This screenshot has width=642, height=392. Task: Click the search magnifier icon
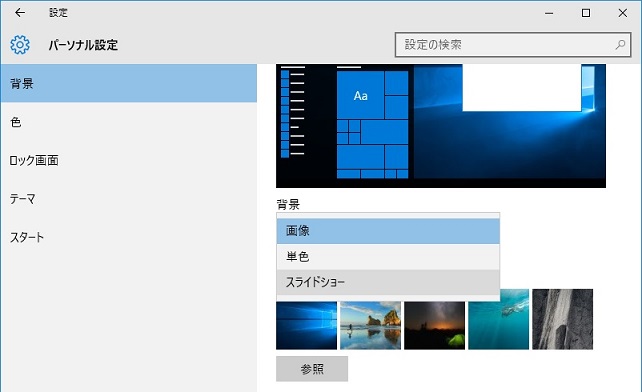point(620,45)
